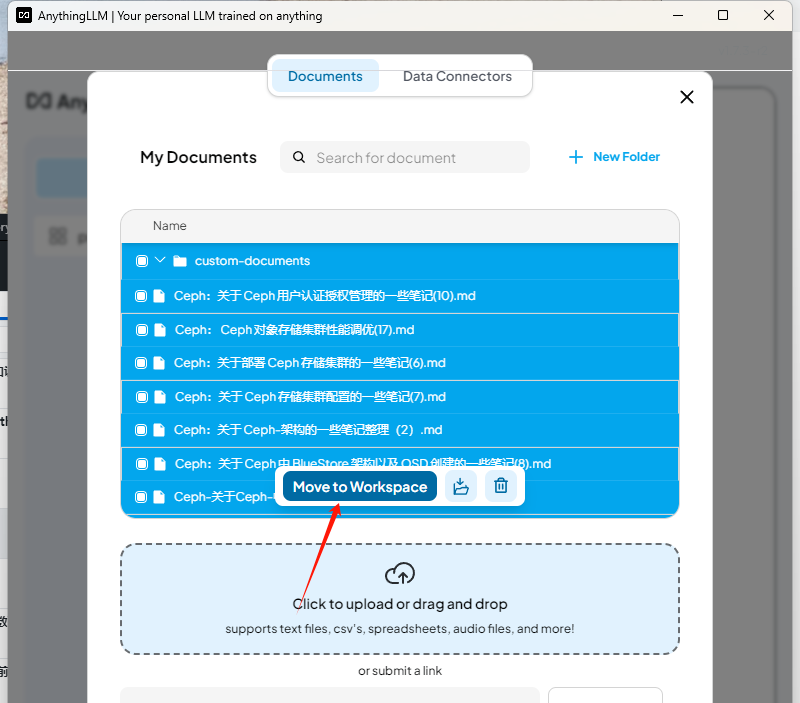Click the custom-documents folder icon
The height and width of the screenshot is (703, 800).
(180, 261)
